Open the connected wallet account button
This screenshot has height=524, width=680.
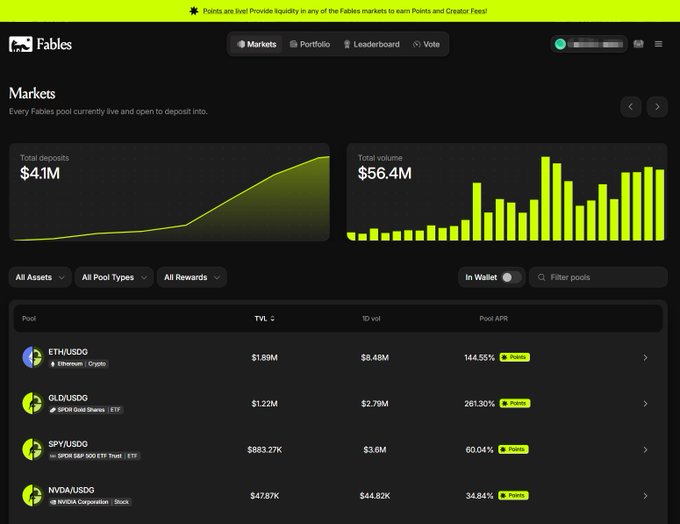tap(589, 44)
